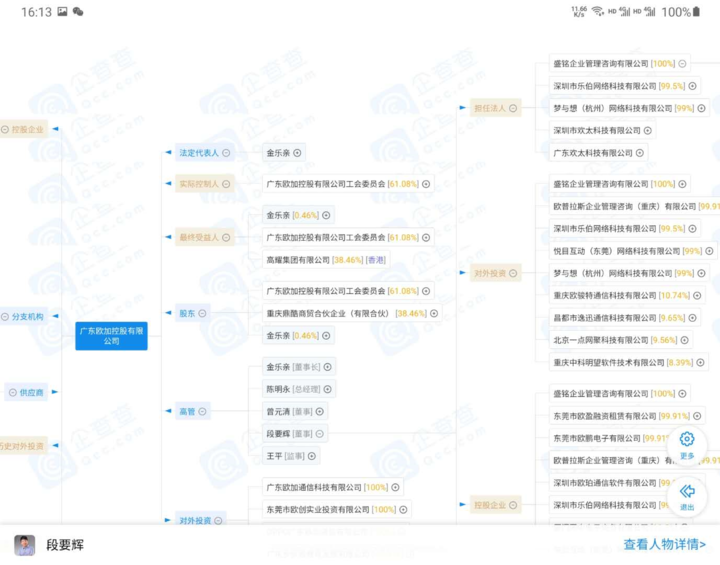Expand 东莞市欧盈融资租赁 99.91% node
Screen dimensions: 720x565
tap(697, 416)
